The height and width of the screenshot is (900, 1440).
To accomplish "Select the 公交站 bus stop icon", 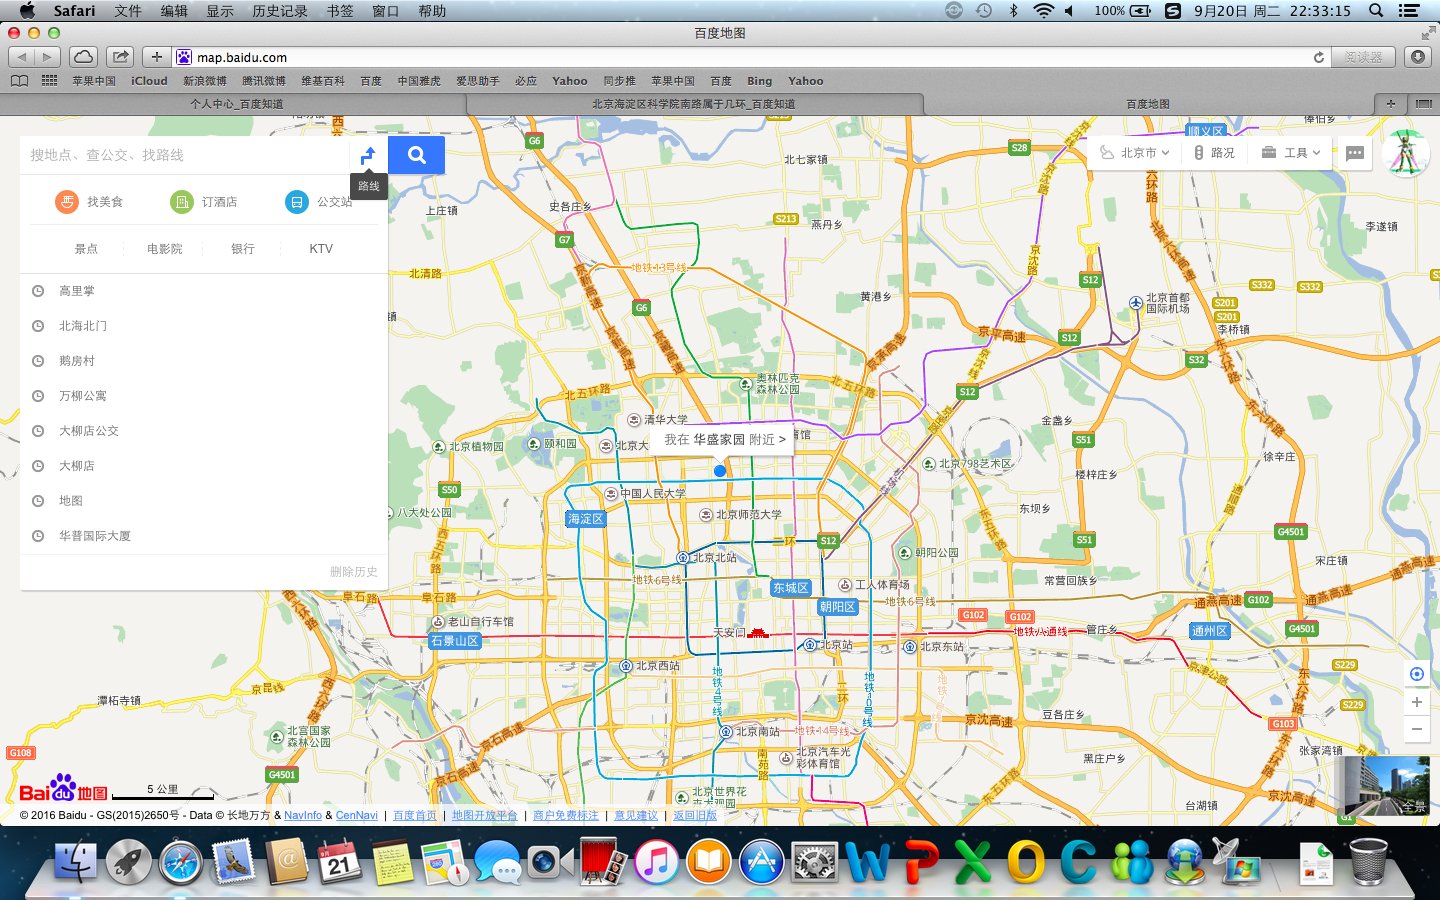I will [x=297, y=202].
